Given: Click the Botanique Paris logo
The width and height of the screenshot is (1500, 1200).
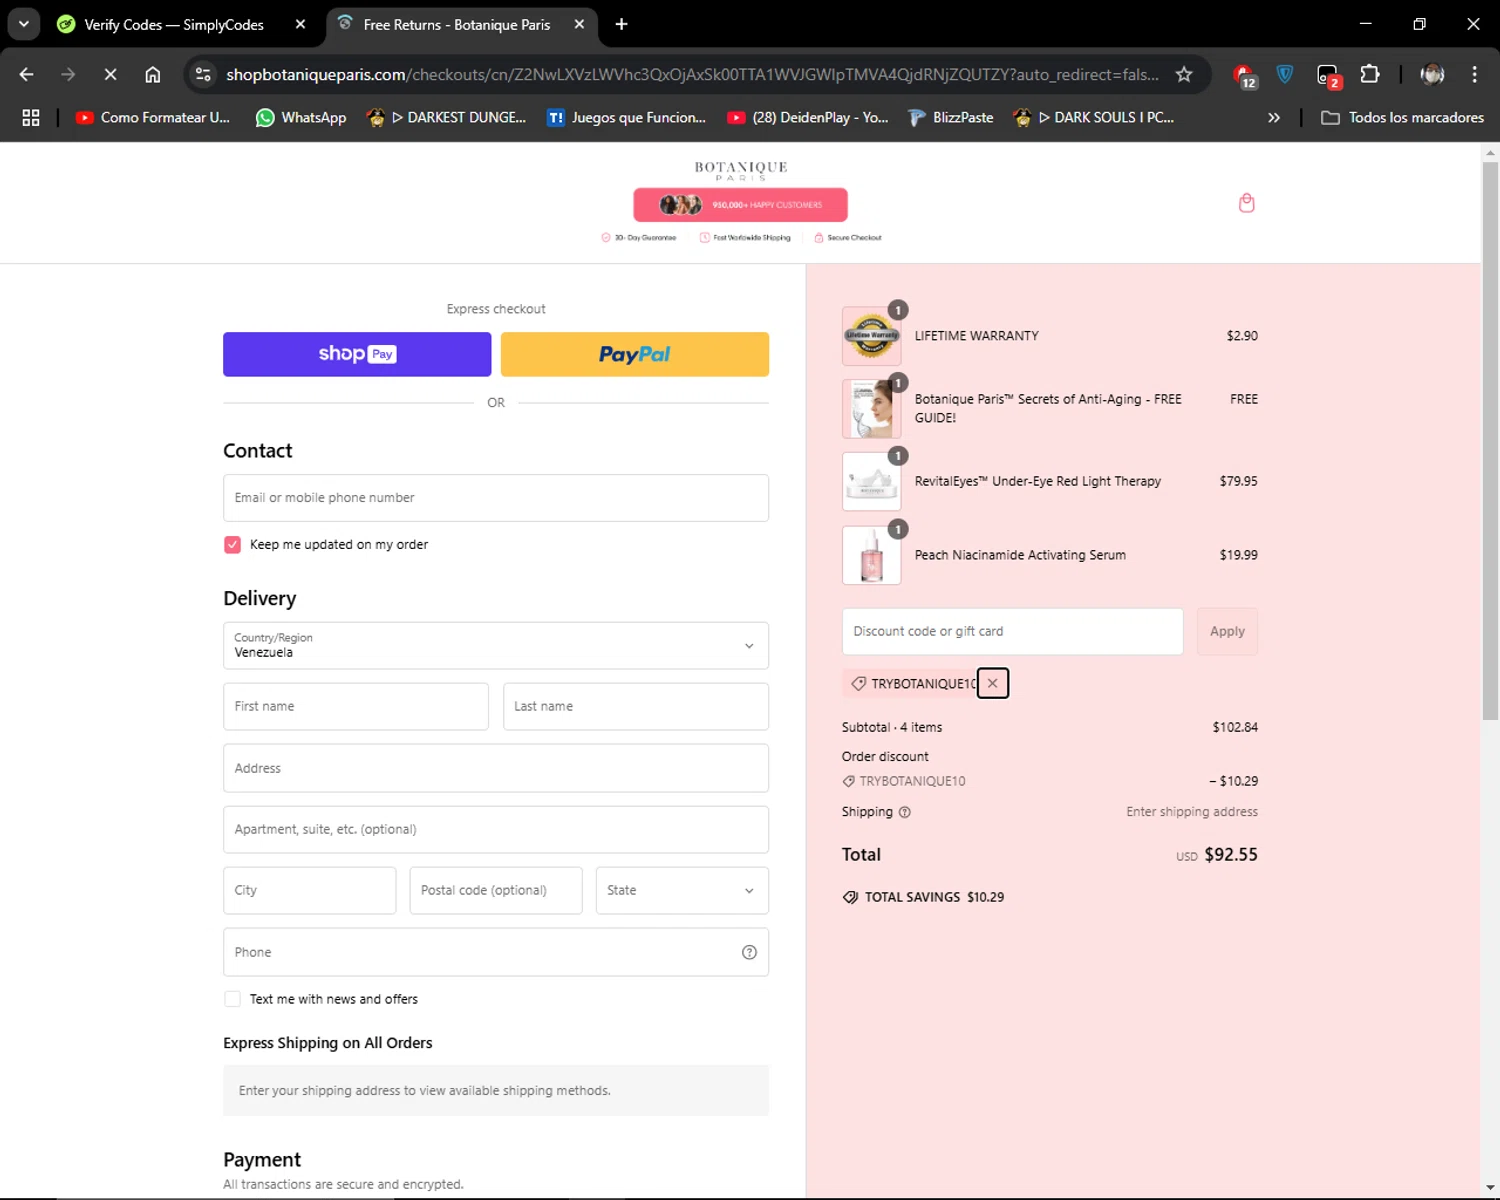Looking at the screenshot, I should pos(741,170).
